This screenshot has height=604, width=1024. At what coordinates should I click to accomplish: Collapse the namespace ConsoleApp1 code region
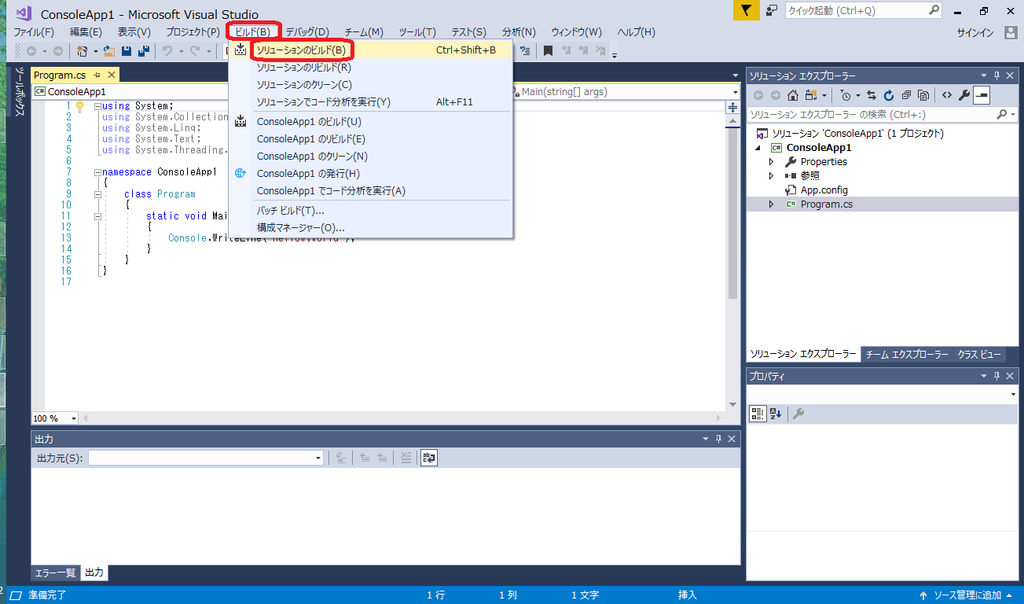tap(97, 172)
